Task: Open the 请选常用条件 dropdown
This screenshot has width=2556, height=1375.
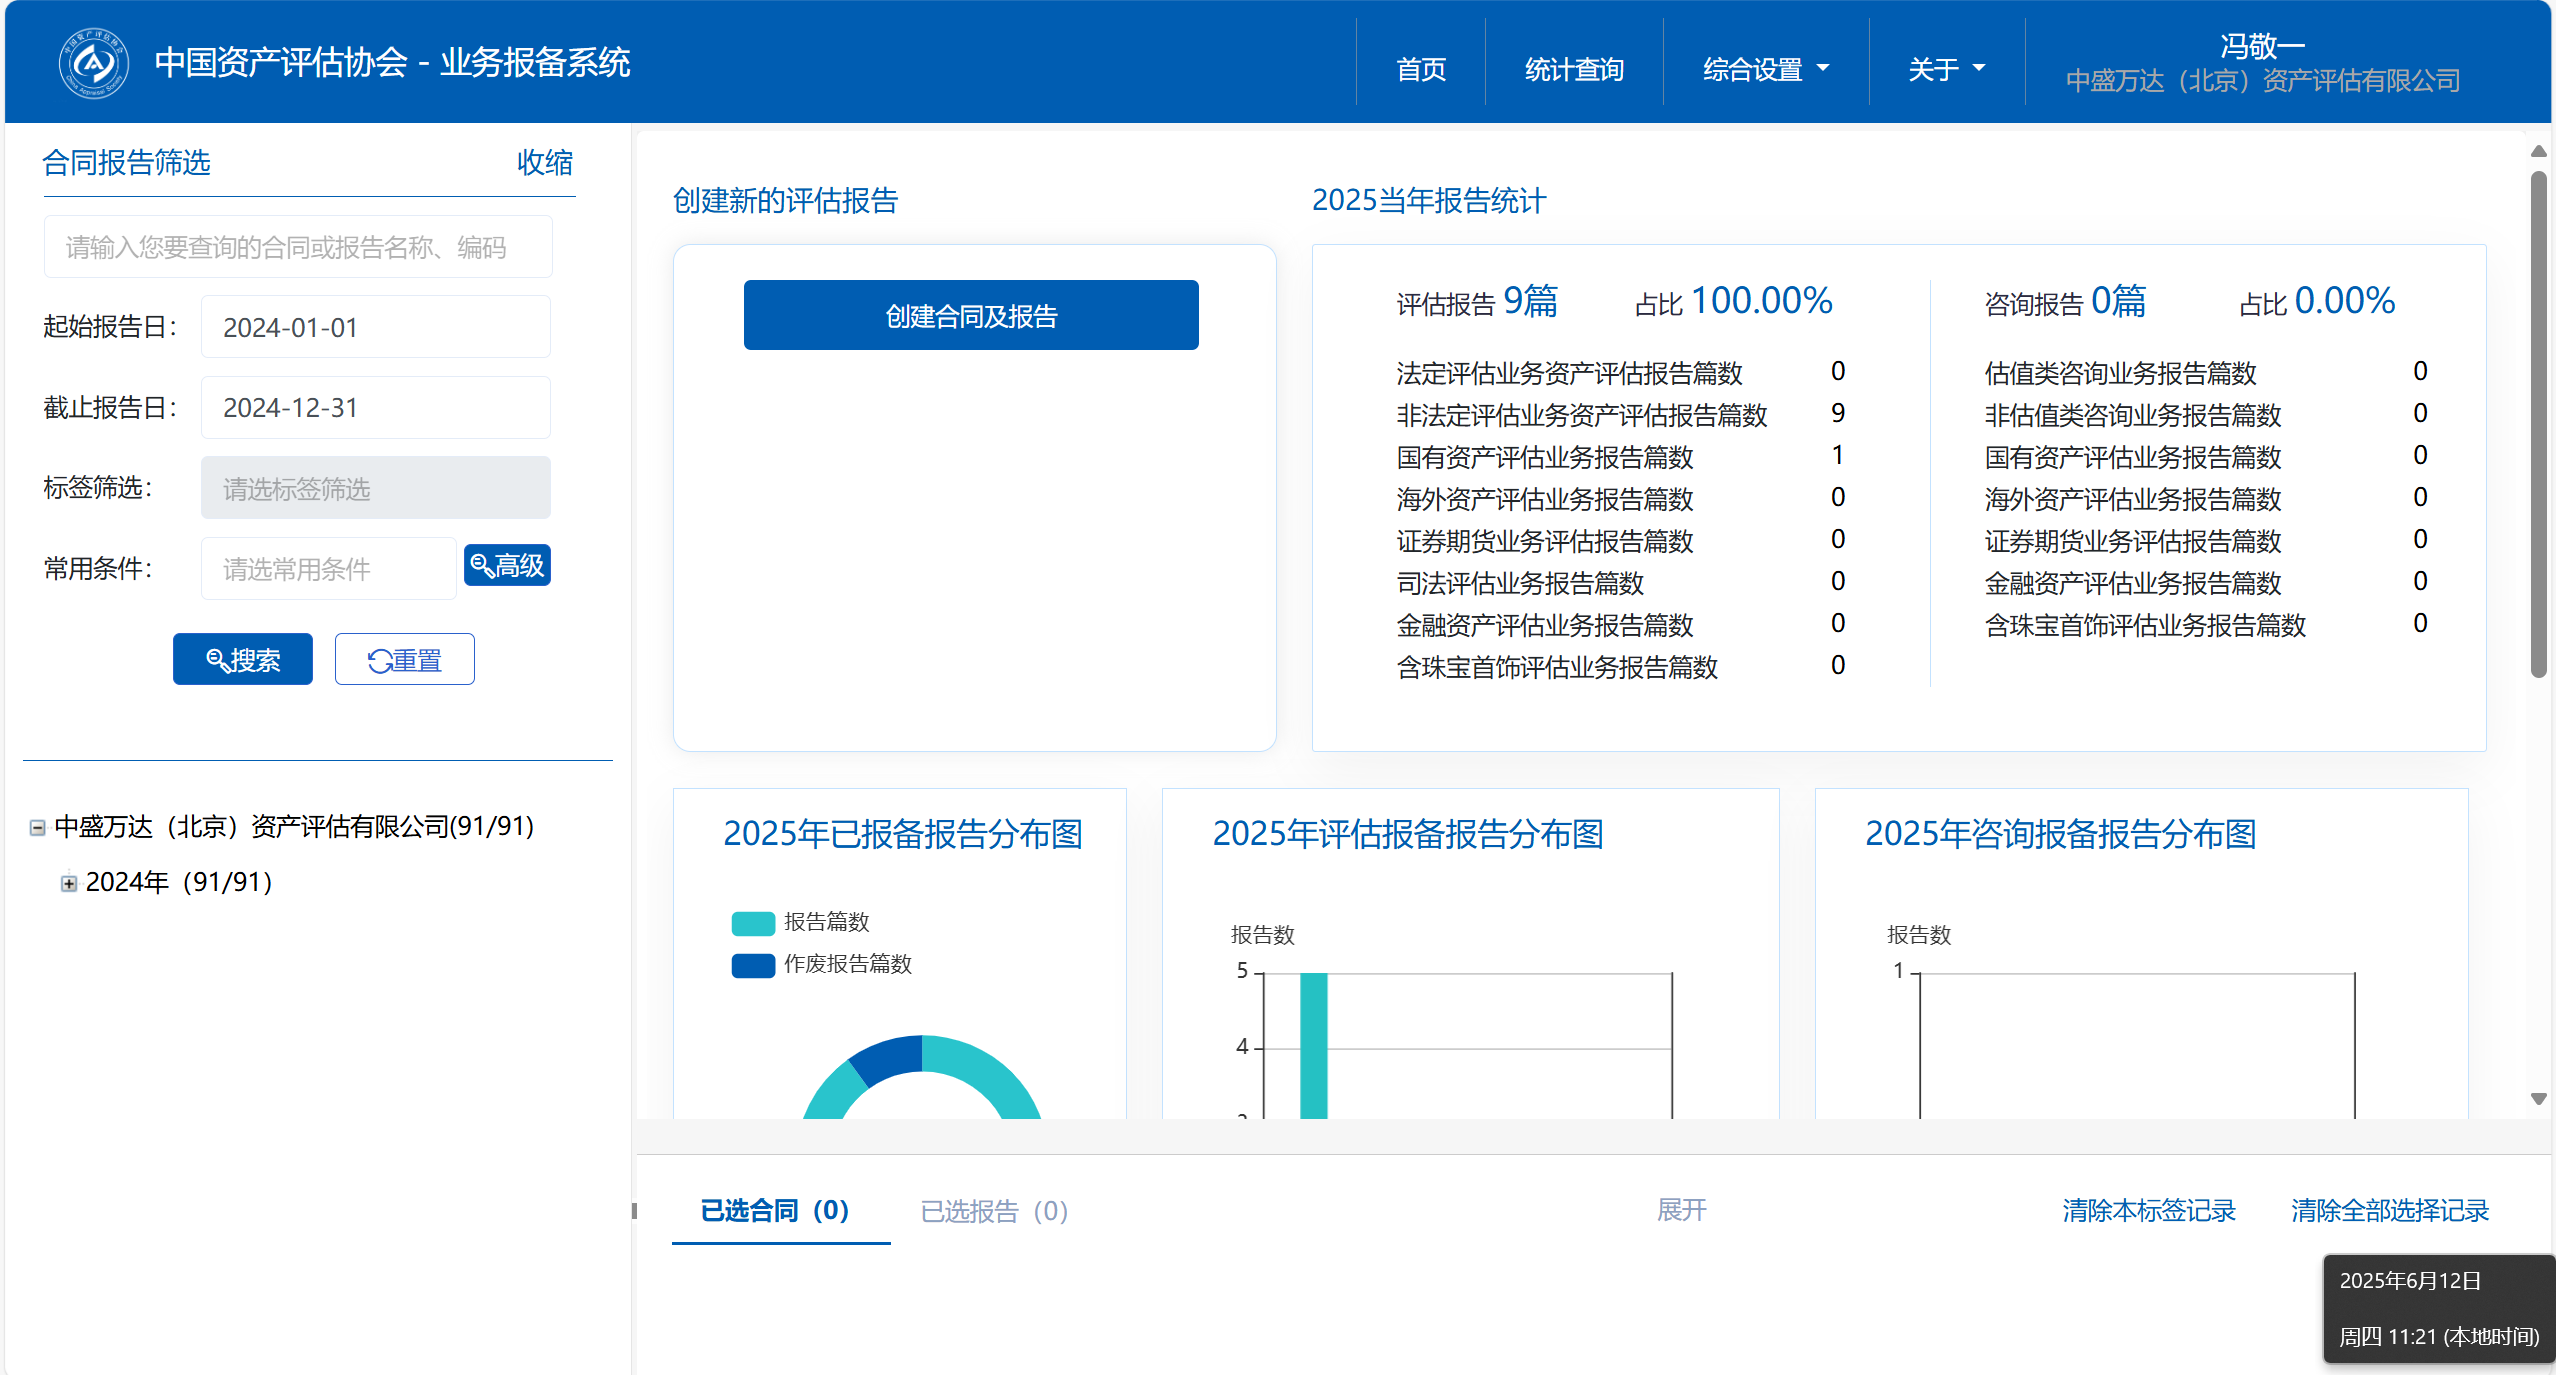Action: [328, 569]
